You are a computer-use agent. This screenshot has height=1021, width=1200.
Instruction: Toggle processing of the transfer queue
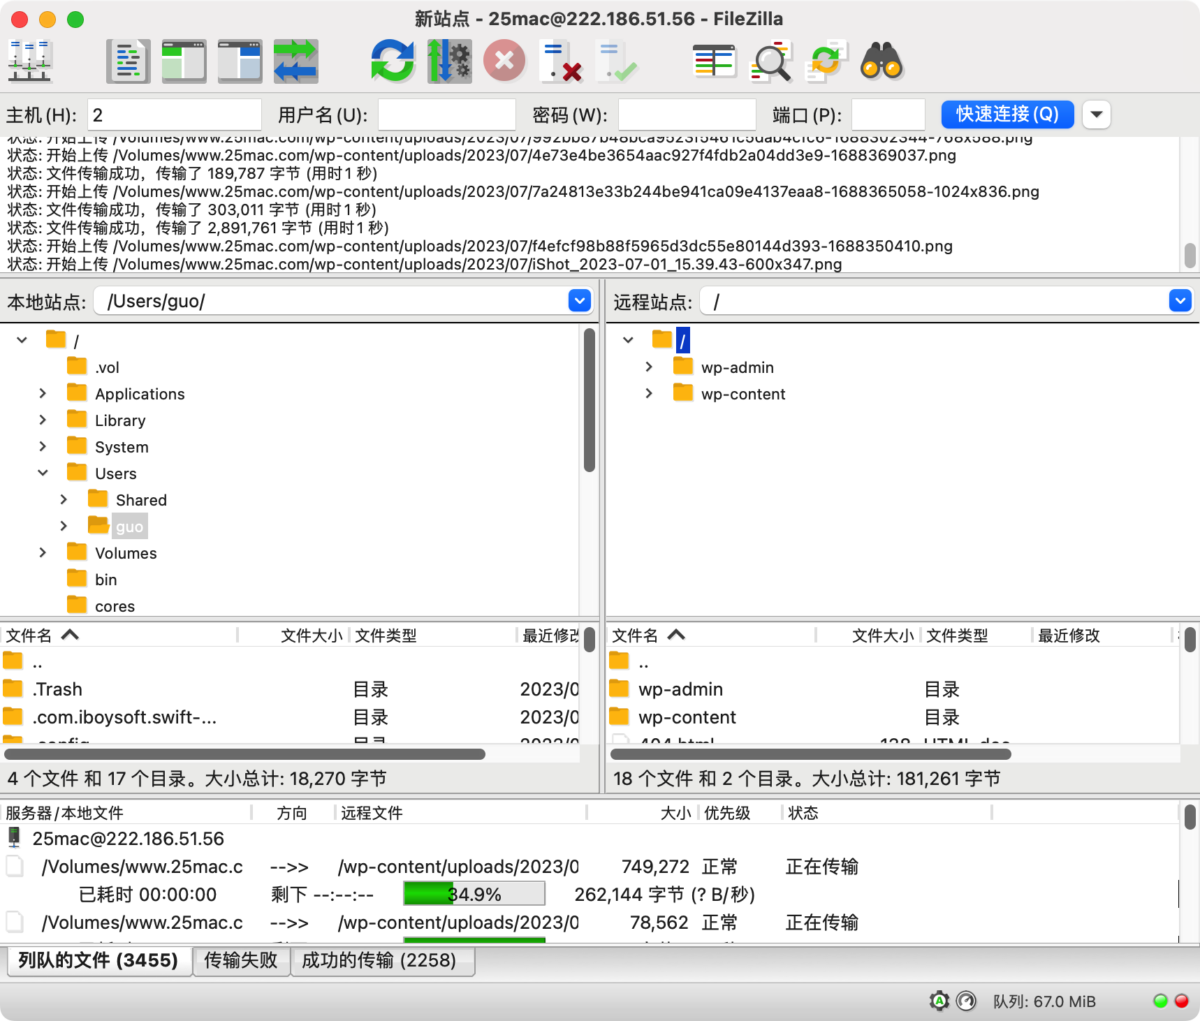449,62
